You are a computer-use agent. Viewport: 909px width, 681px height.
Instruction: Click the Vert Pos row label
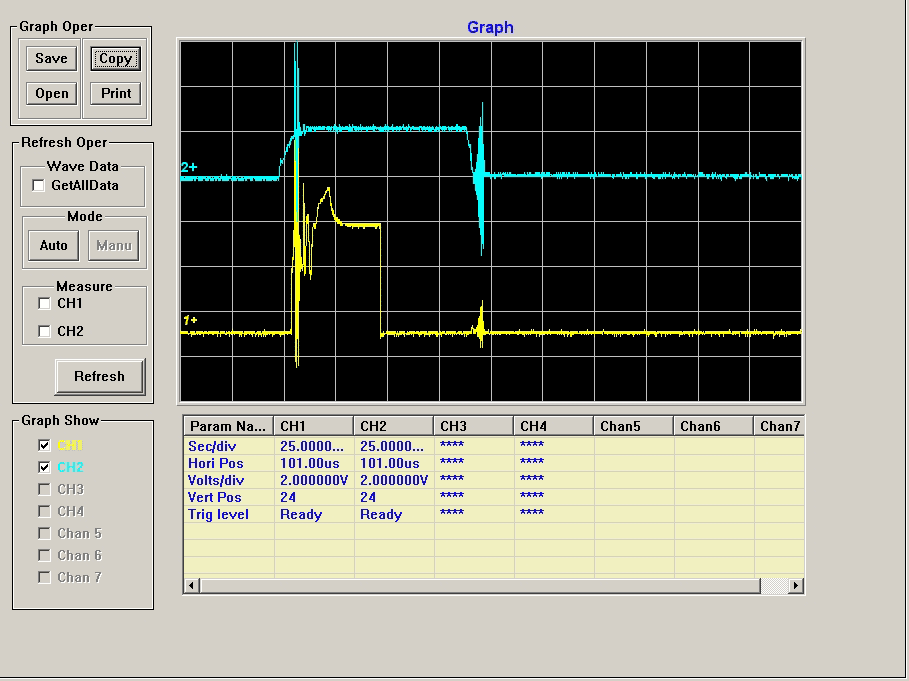coord(214,497)
